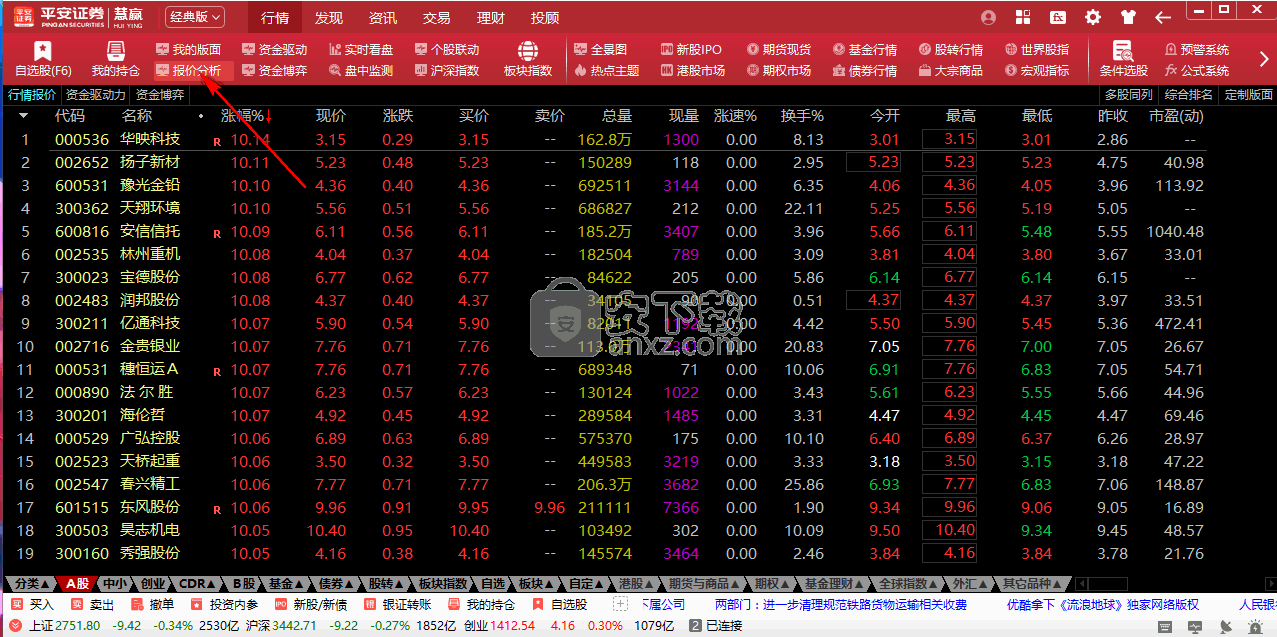Image resolution: width=1277 pixels, height=637 pixels.
Task: Open 热点主题 hot topics
Action: [x=606, y=71]
